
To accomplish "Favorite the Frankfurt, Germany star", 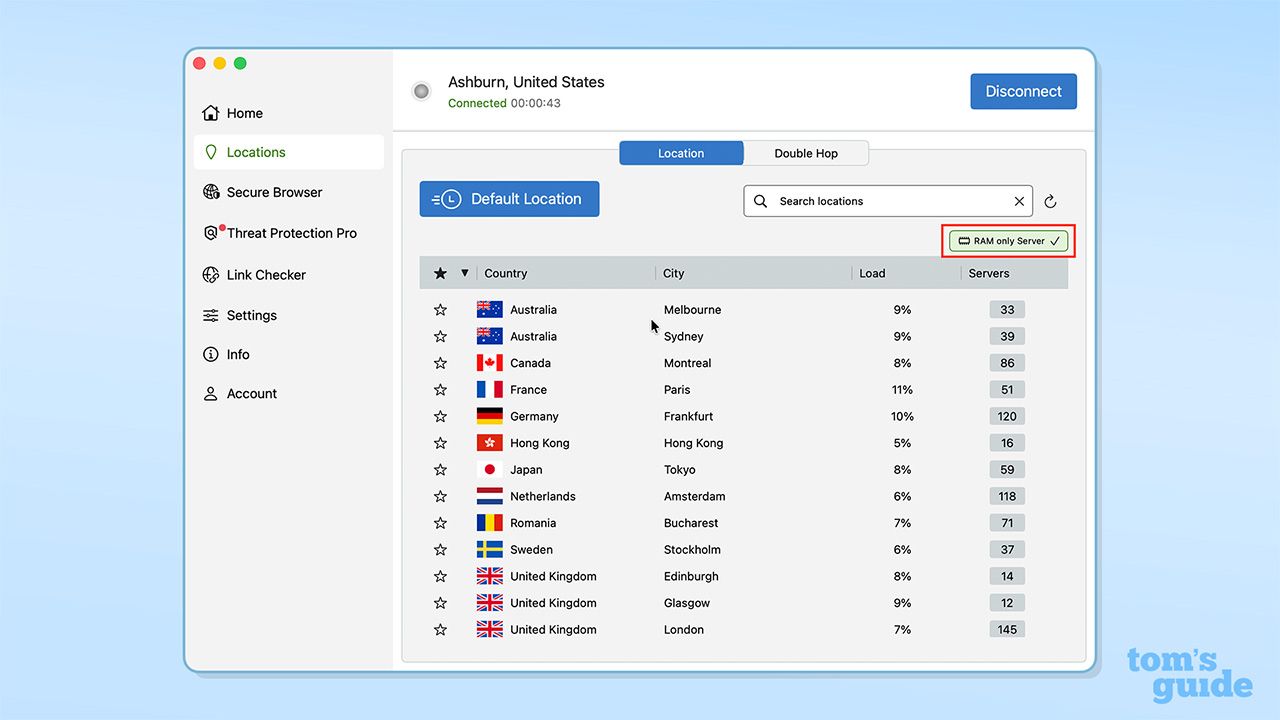I will click(x=440, y=416).
